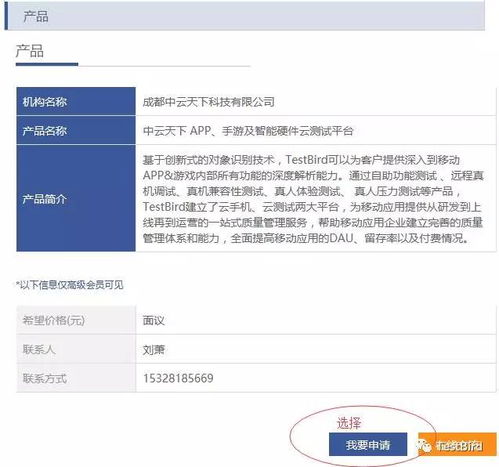Click the note *以下信息仅高级会员可见

pyautogui.click(x=70, y=285)
